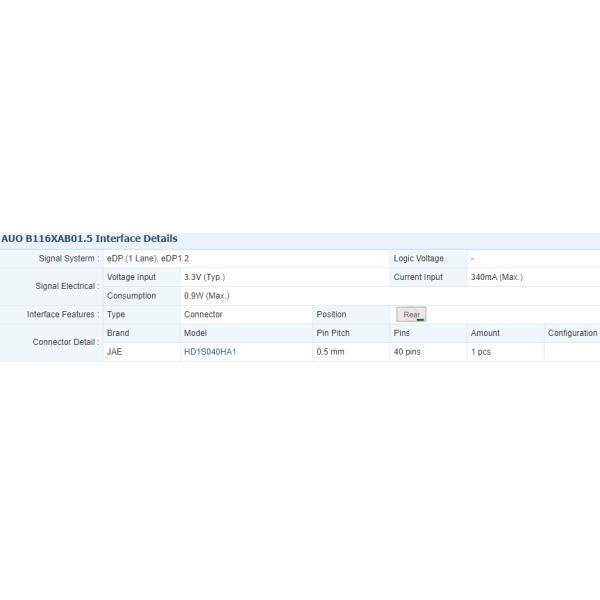Viewport: 600px width, 600px height.
Task: Click the Configuration column header
Action: click(572, 333)
